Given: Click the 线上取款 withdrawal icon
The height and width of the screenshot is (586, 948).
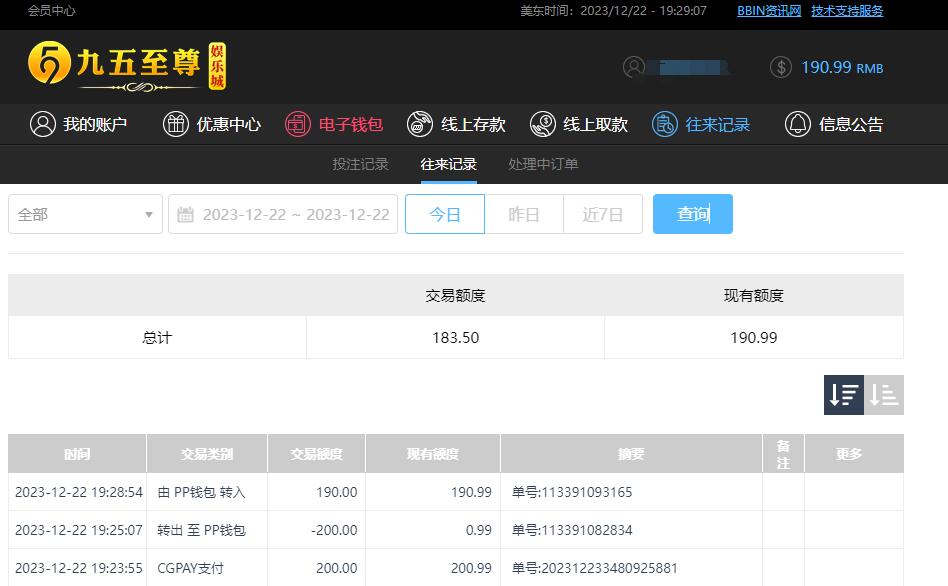Looking at the screenshot, I should [x=542, y=124].
